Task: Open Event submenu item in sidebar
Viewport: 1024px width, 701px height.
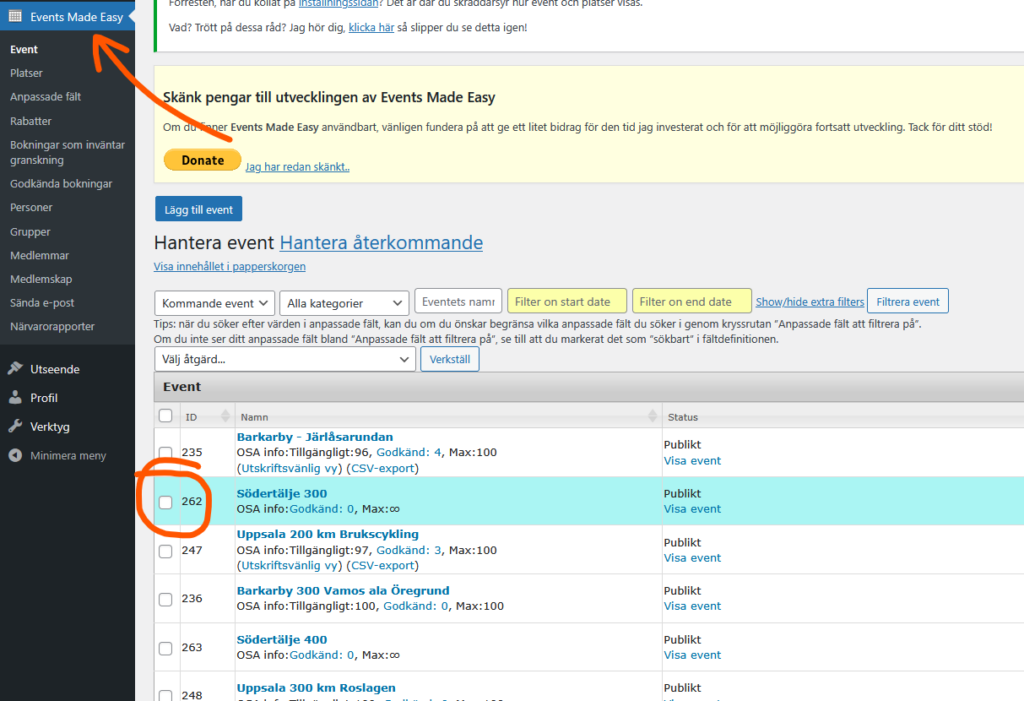Action: [x=24, y=50]
